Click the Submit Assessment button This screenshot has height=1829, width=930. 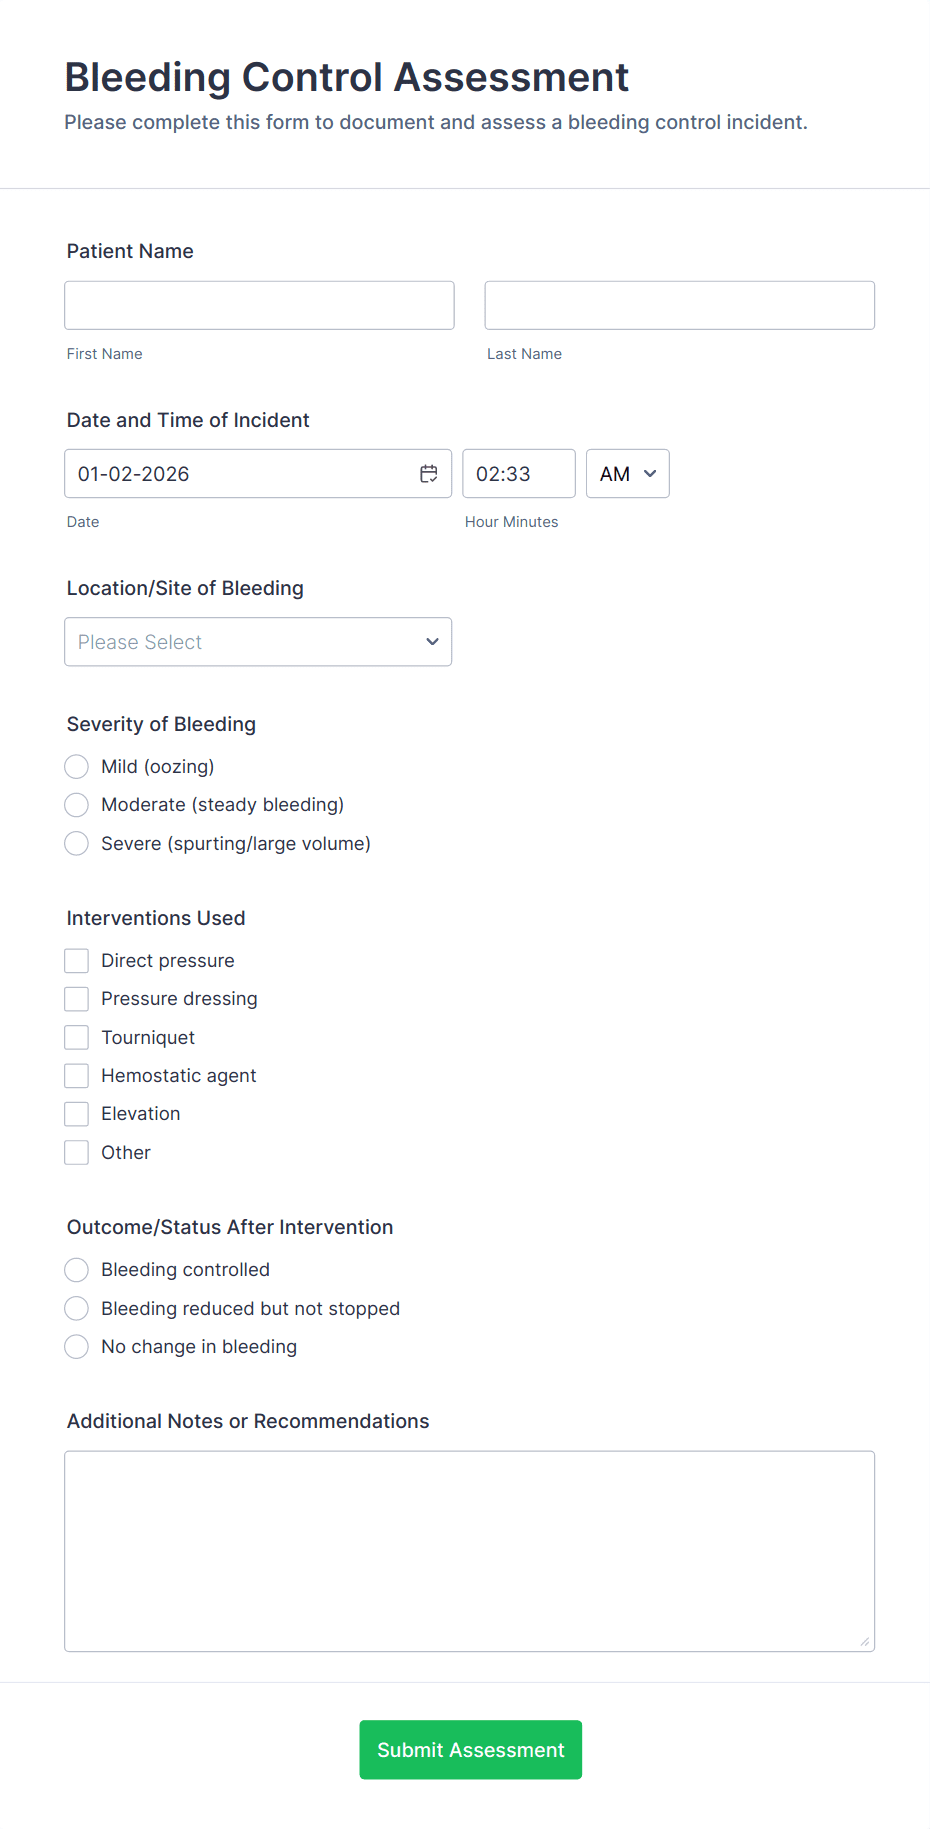point(470,1750)
